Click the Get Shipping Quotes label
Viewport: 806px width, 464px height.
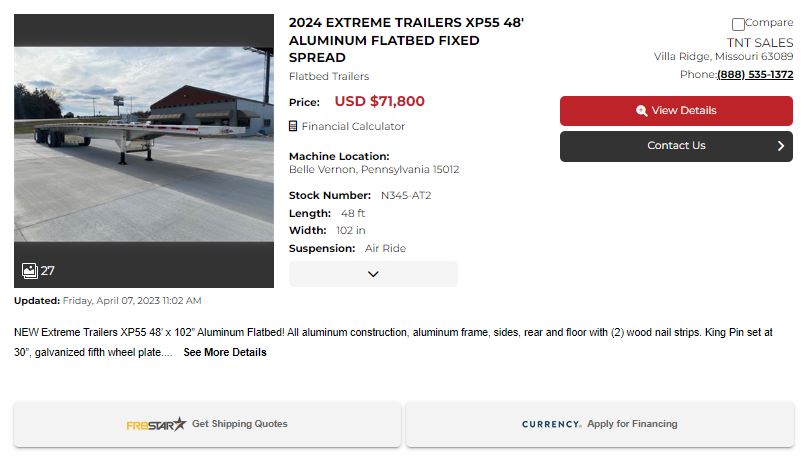(x=240, y=424)
